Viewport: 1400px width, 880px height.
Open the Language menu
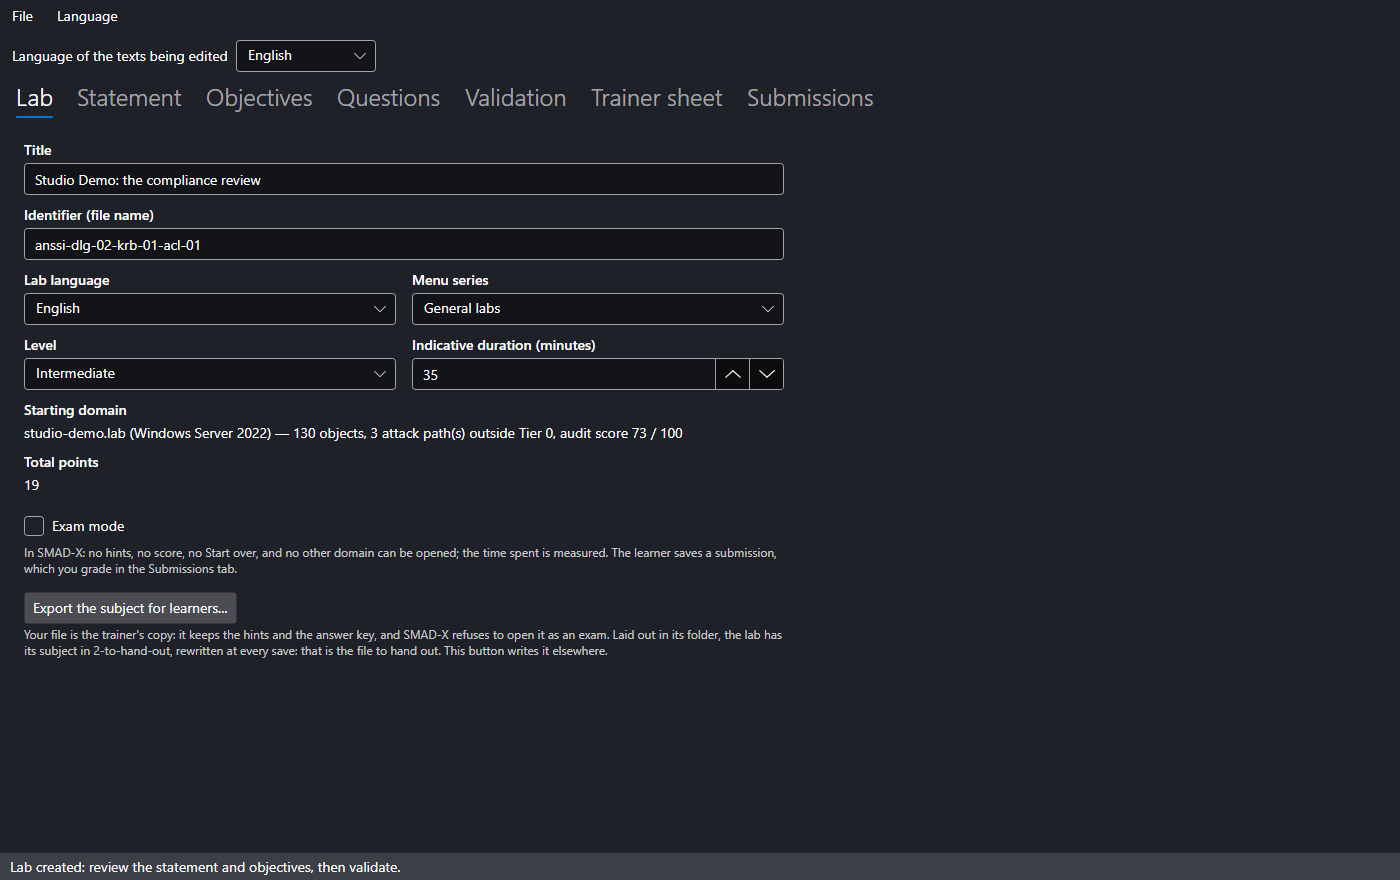87,16
